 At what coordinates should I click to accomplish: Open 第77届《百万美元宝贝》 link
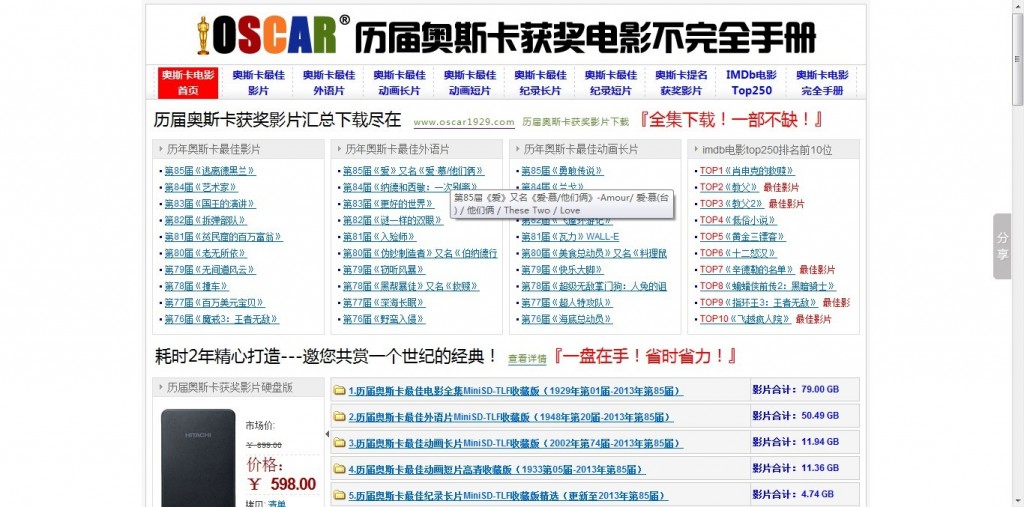[x=214, y=303]
